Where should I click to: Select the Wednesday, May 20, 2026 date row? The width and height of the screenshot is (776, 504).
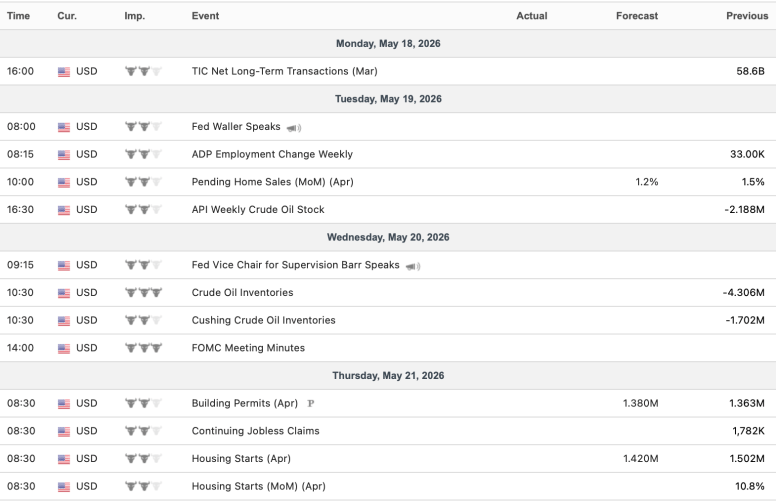point(388,237)
